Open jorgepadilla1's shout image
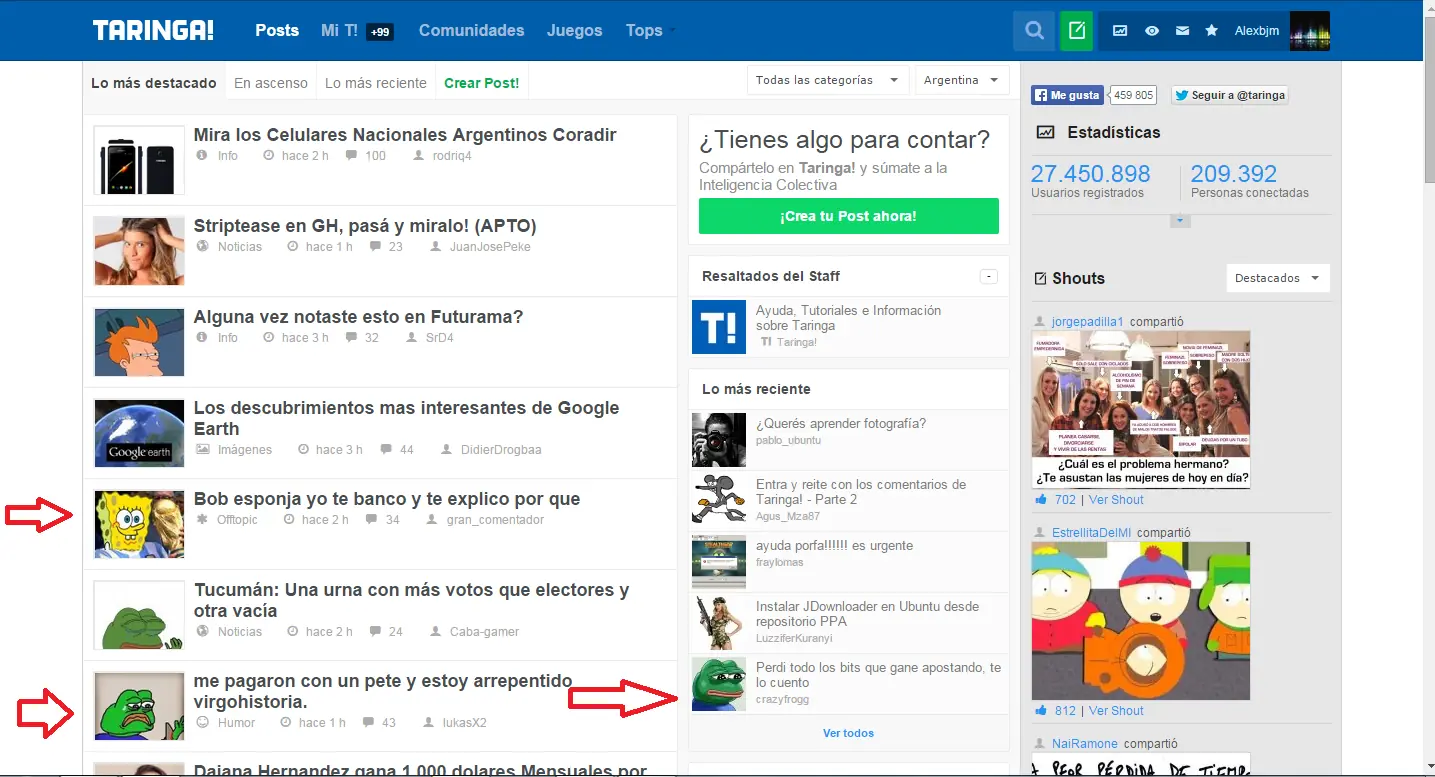The image size is (1435, 777). [1141, 410]
